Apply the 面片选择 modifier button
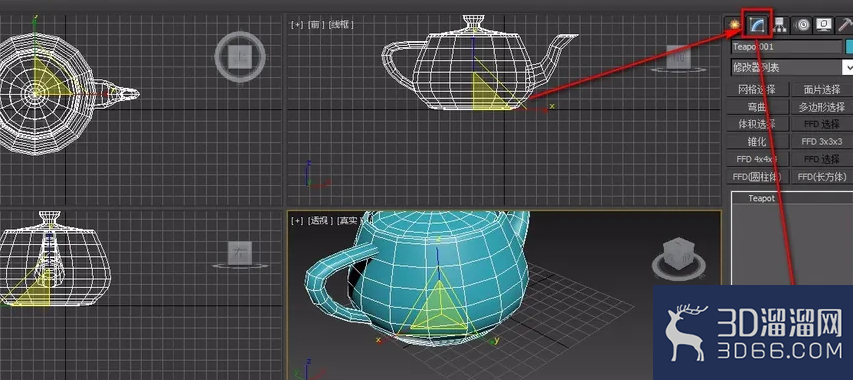Viewport: 853px width, 380px height. tap(821, 89)
